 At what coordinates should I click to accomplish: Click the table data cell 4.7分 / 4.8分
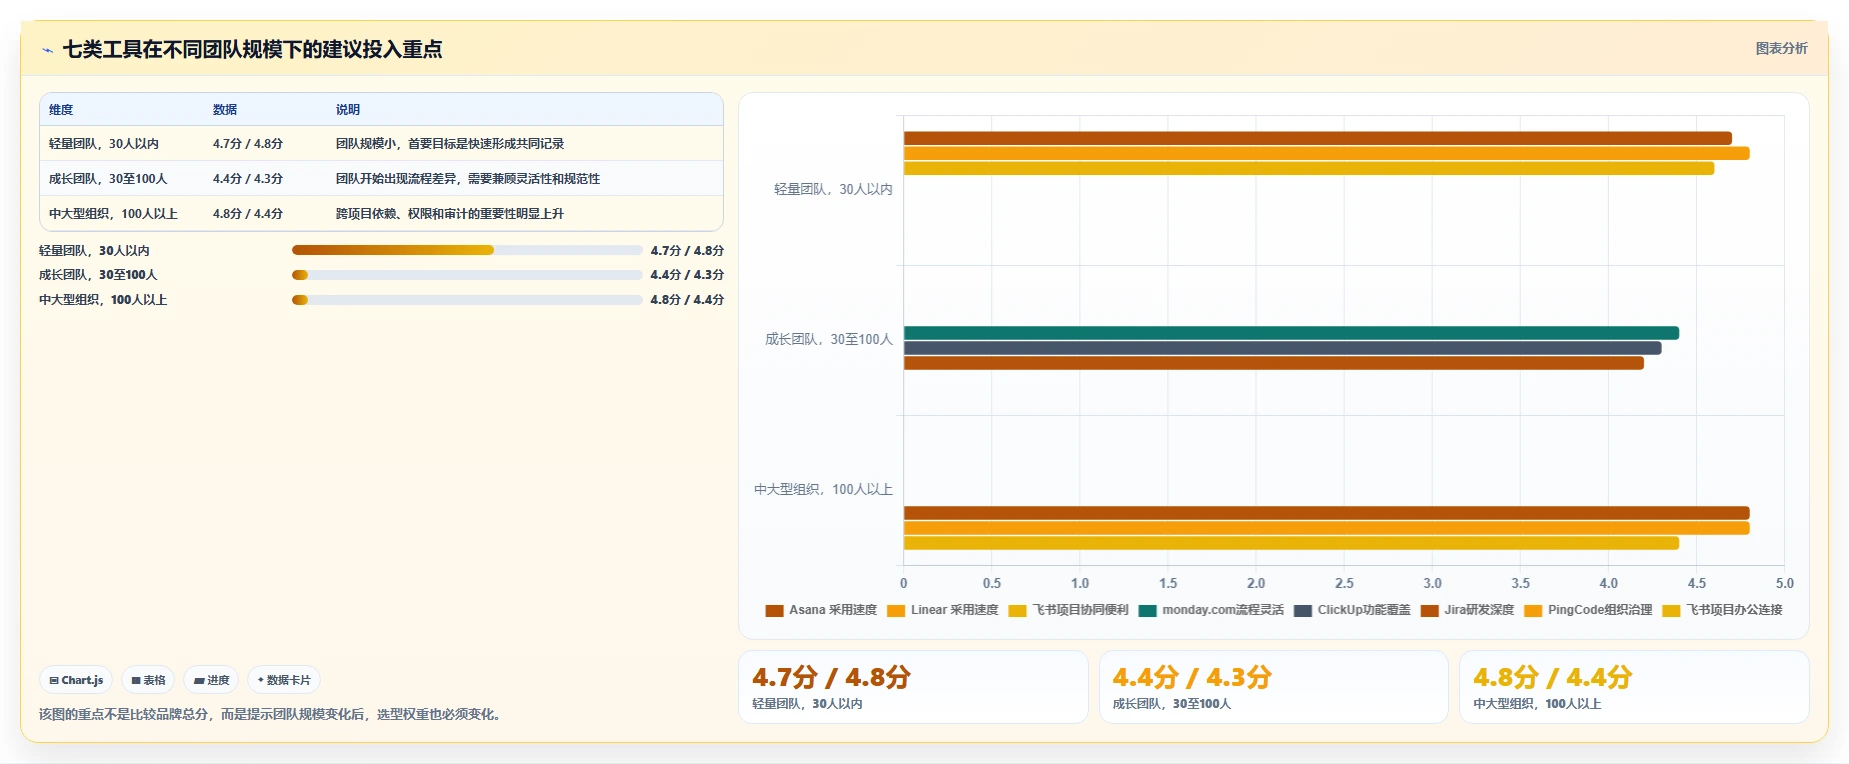248,144
